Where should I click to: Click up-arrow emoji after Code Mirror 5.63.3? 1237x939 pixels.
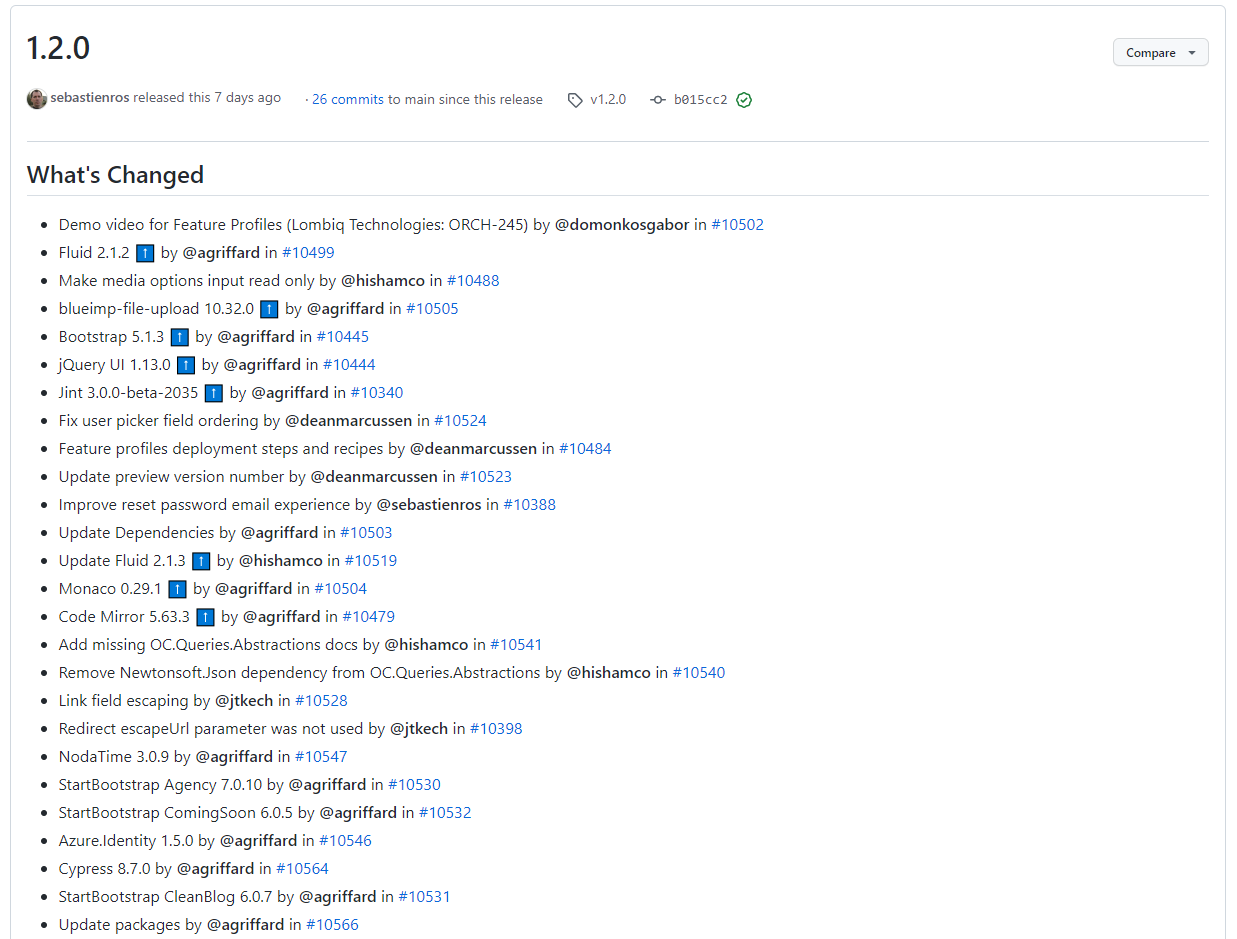(205, 617)
